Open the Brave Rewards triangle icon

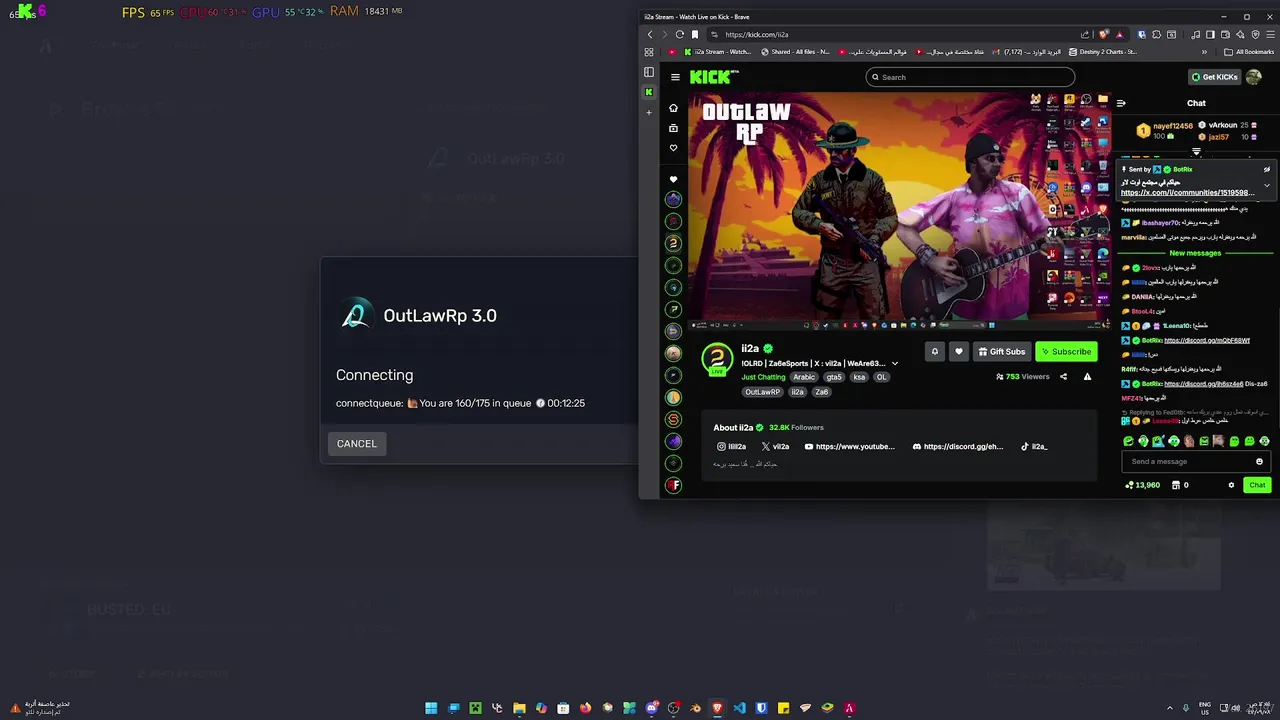coord(1119,34)
